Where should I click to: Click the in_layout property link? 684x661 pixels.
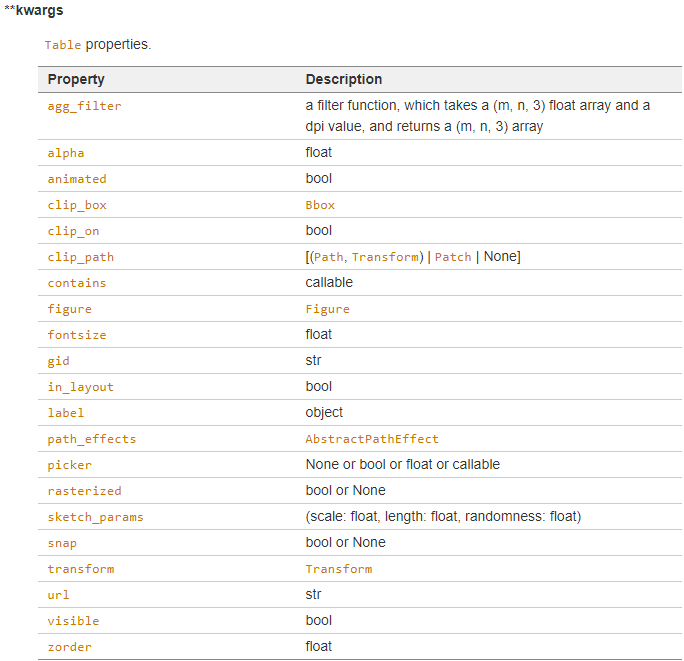tap(81, 387)
